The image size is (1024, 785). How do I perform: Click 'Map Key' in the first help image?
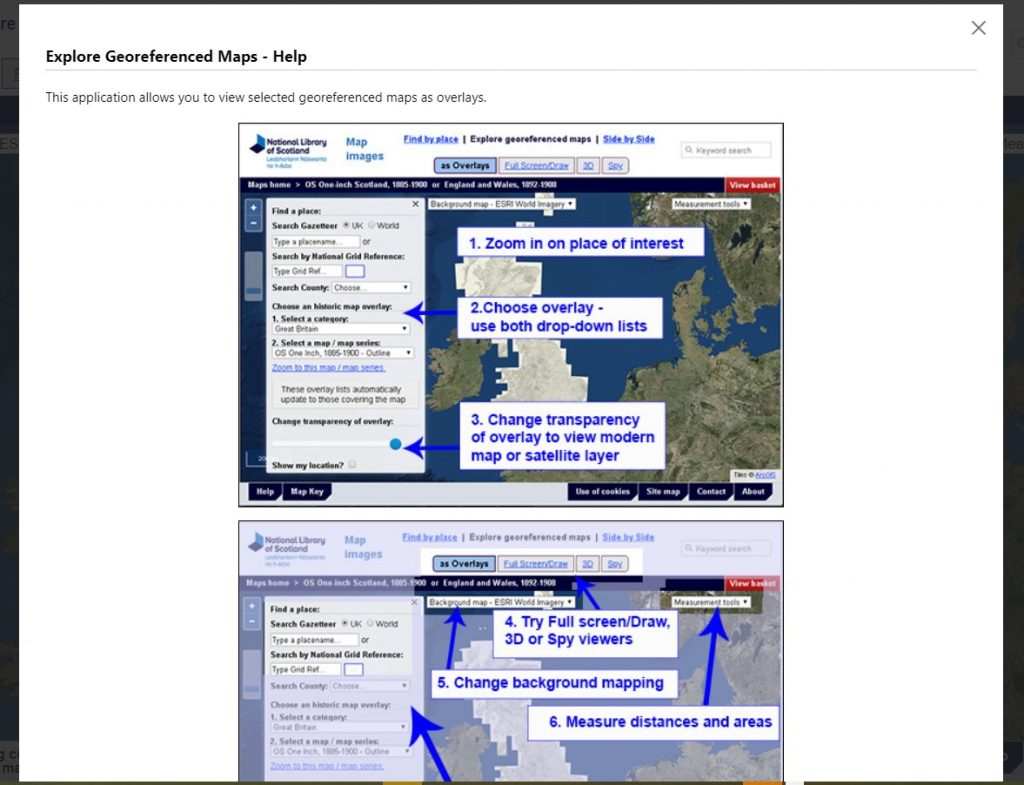tap(307, 492)
